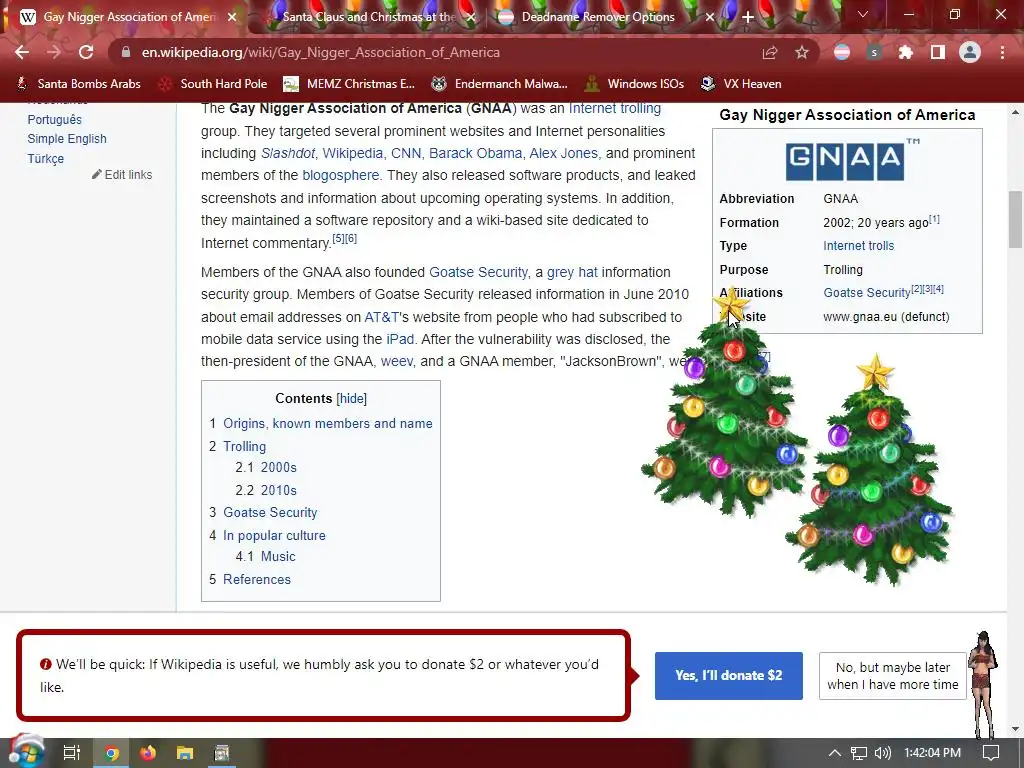Image resolution: width=1024 pixels, height=768 pixels.
Task: Open the Windows Start menu
Action: point(26,752)
